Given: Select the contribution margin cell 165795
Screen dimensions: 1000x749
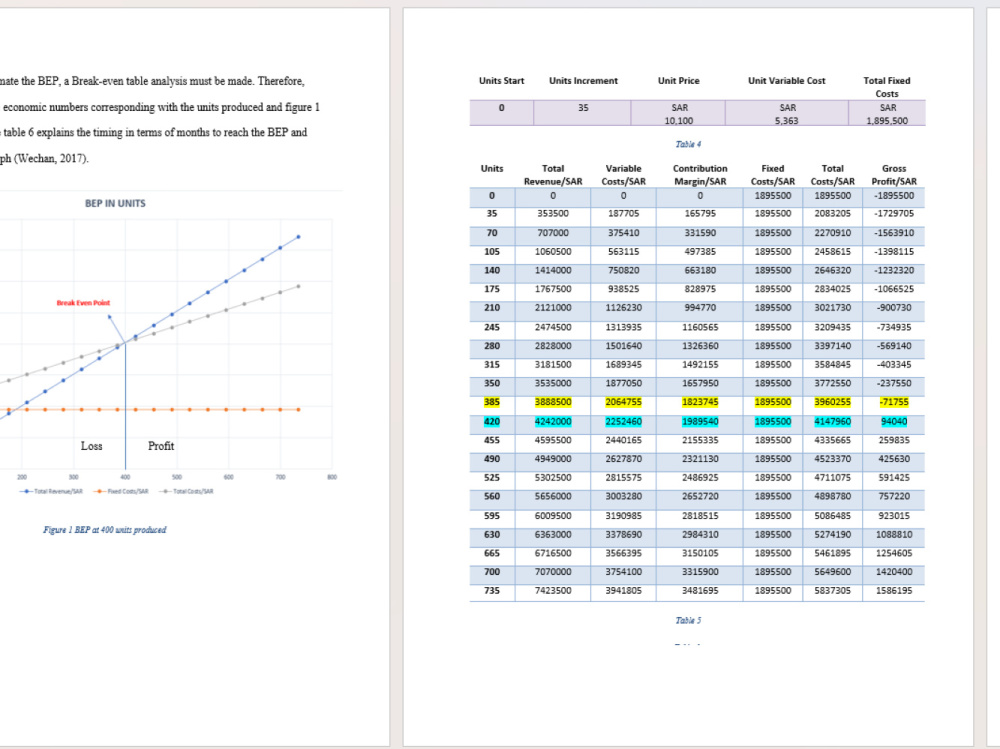Looking at the screenshot, I should tap(700, 214).
